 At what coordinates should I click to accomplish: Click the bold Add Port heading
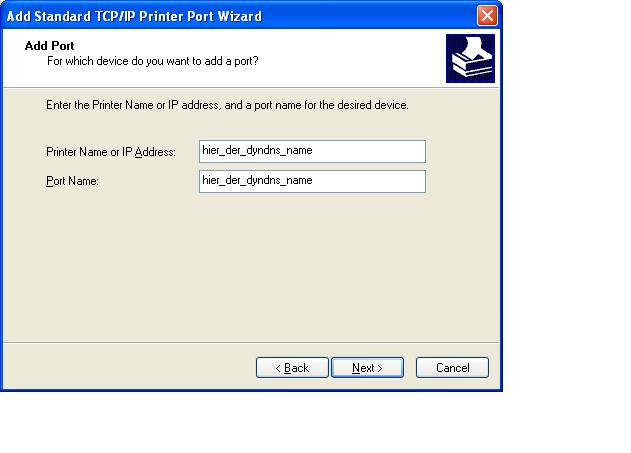click(49, 46)
